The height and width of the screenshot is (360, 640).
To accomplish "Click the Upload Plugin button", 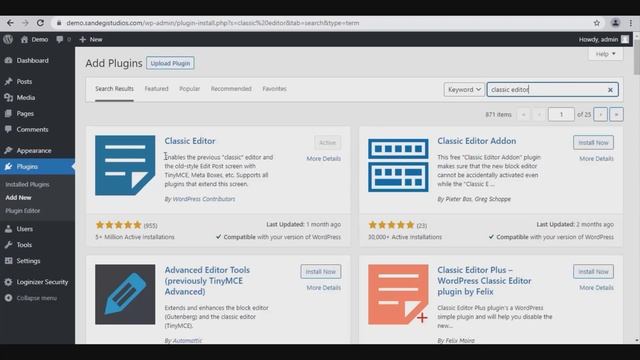I will click(170, 63).
